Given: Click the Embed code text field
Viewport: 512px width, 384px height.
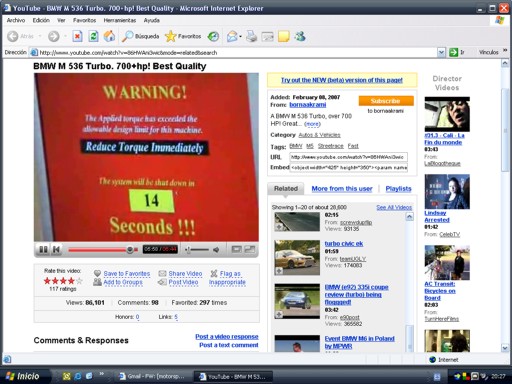Looking at the screenshot, I should (x=348, y=167).
